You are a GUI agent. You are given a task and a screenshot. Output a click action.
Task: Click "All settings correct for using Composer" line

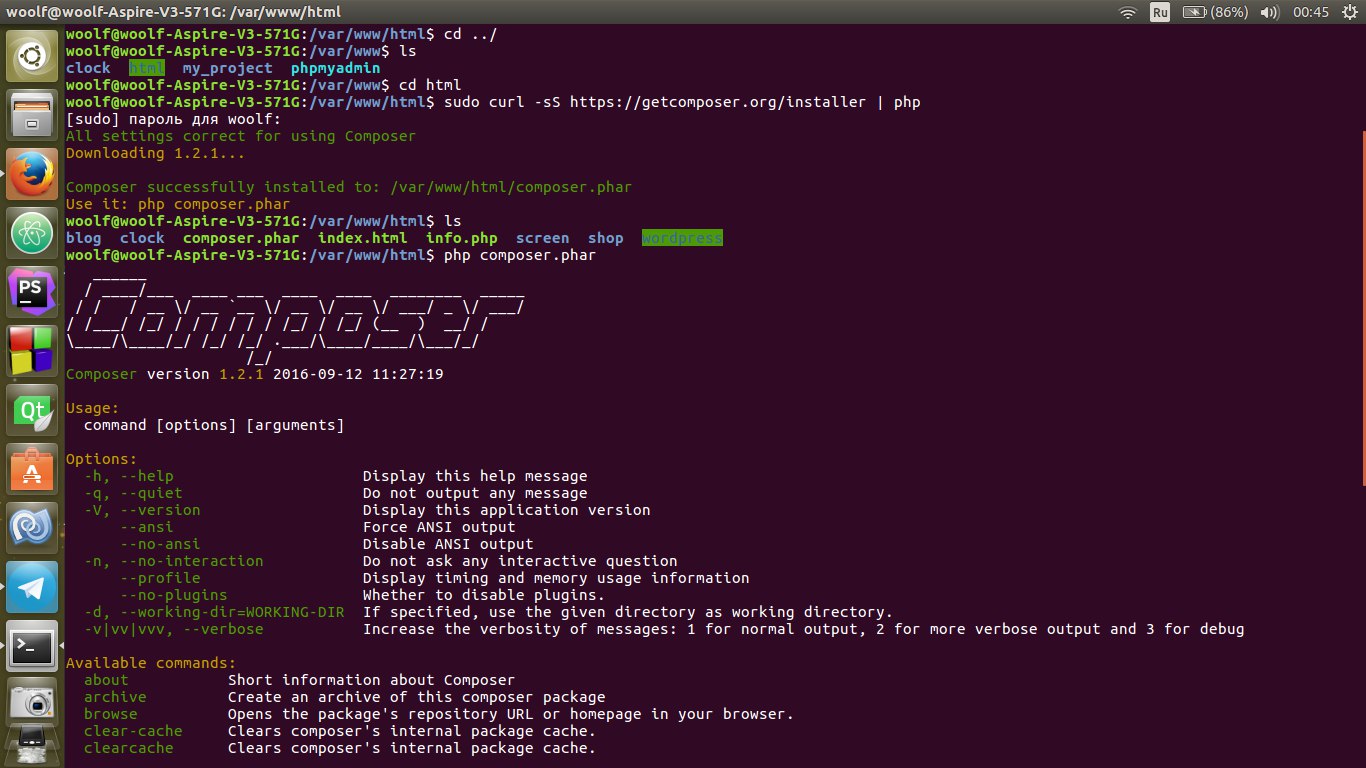click(241, 136)
